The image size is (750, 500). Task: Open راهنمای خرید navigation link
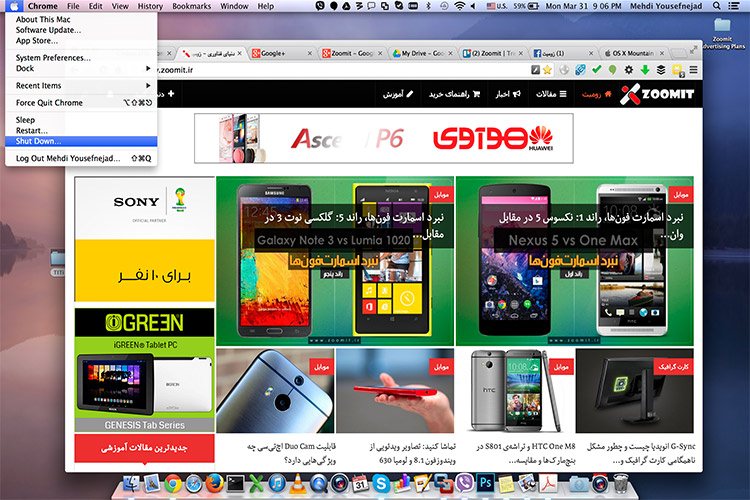(454, 94)
